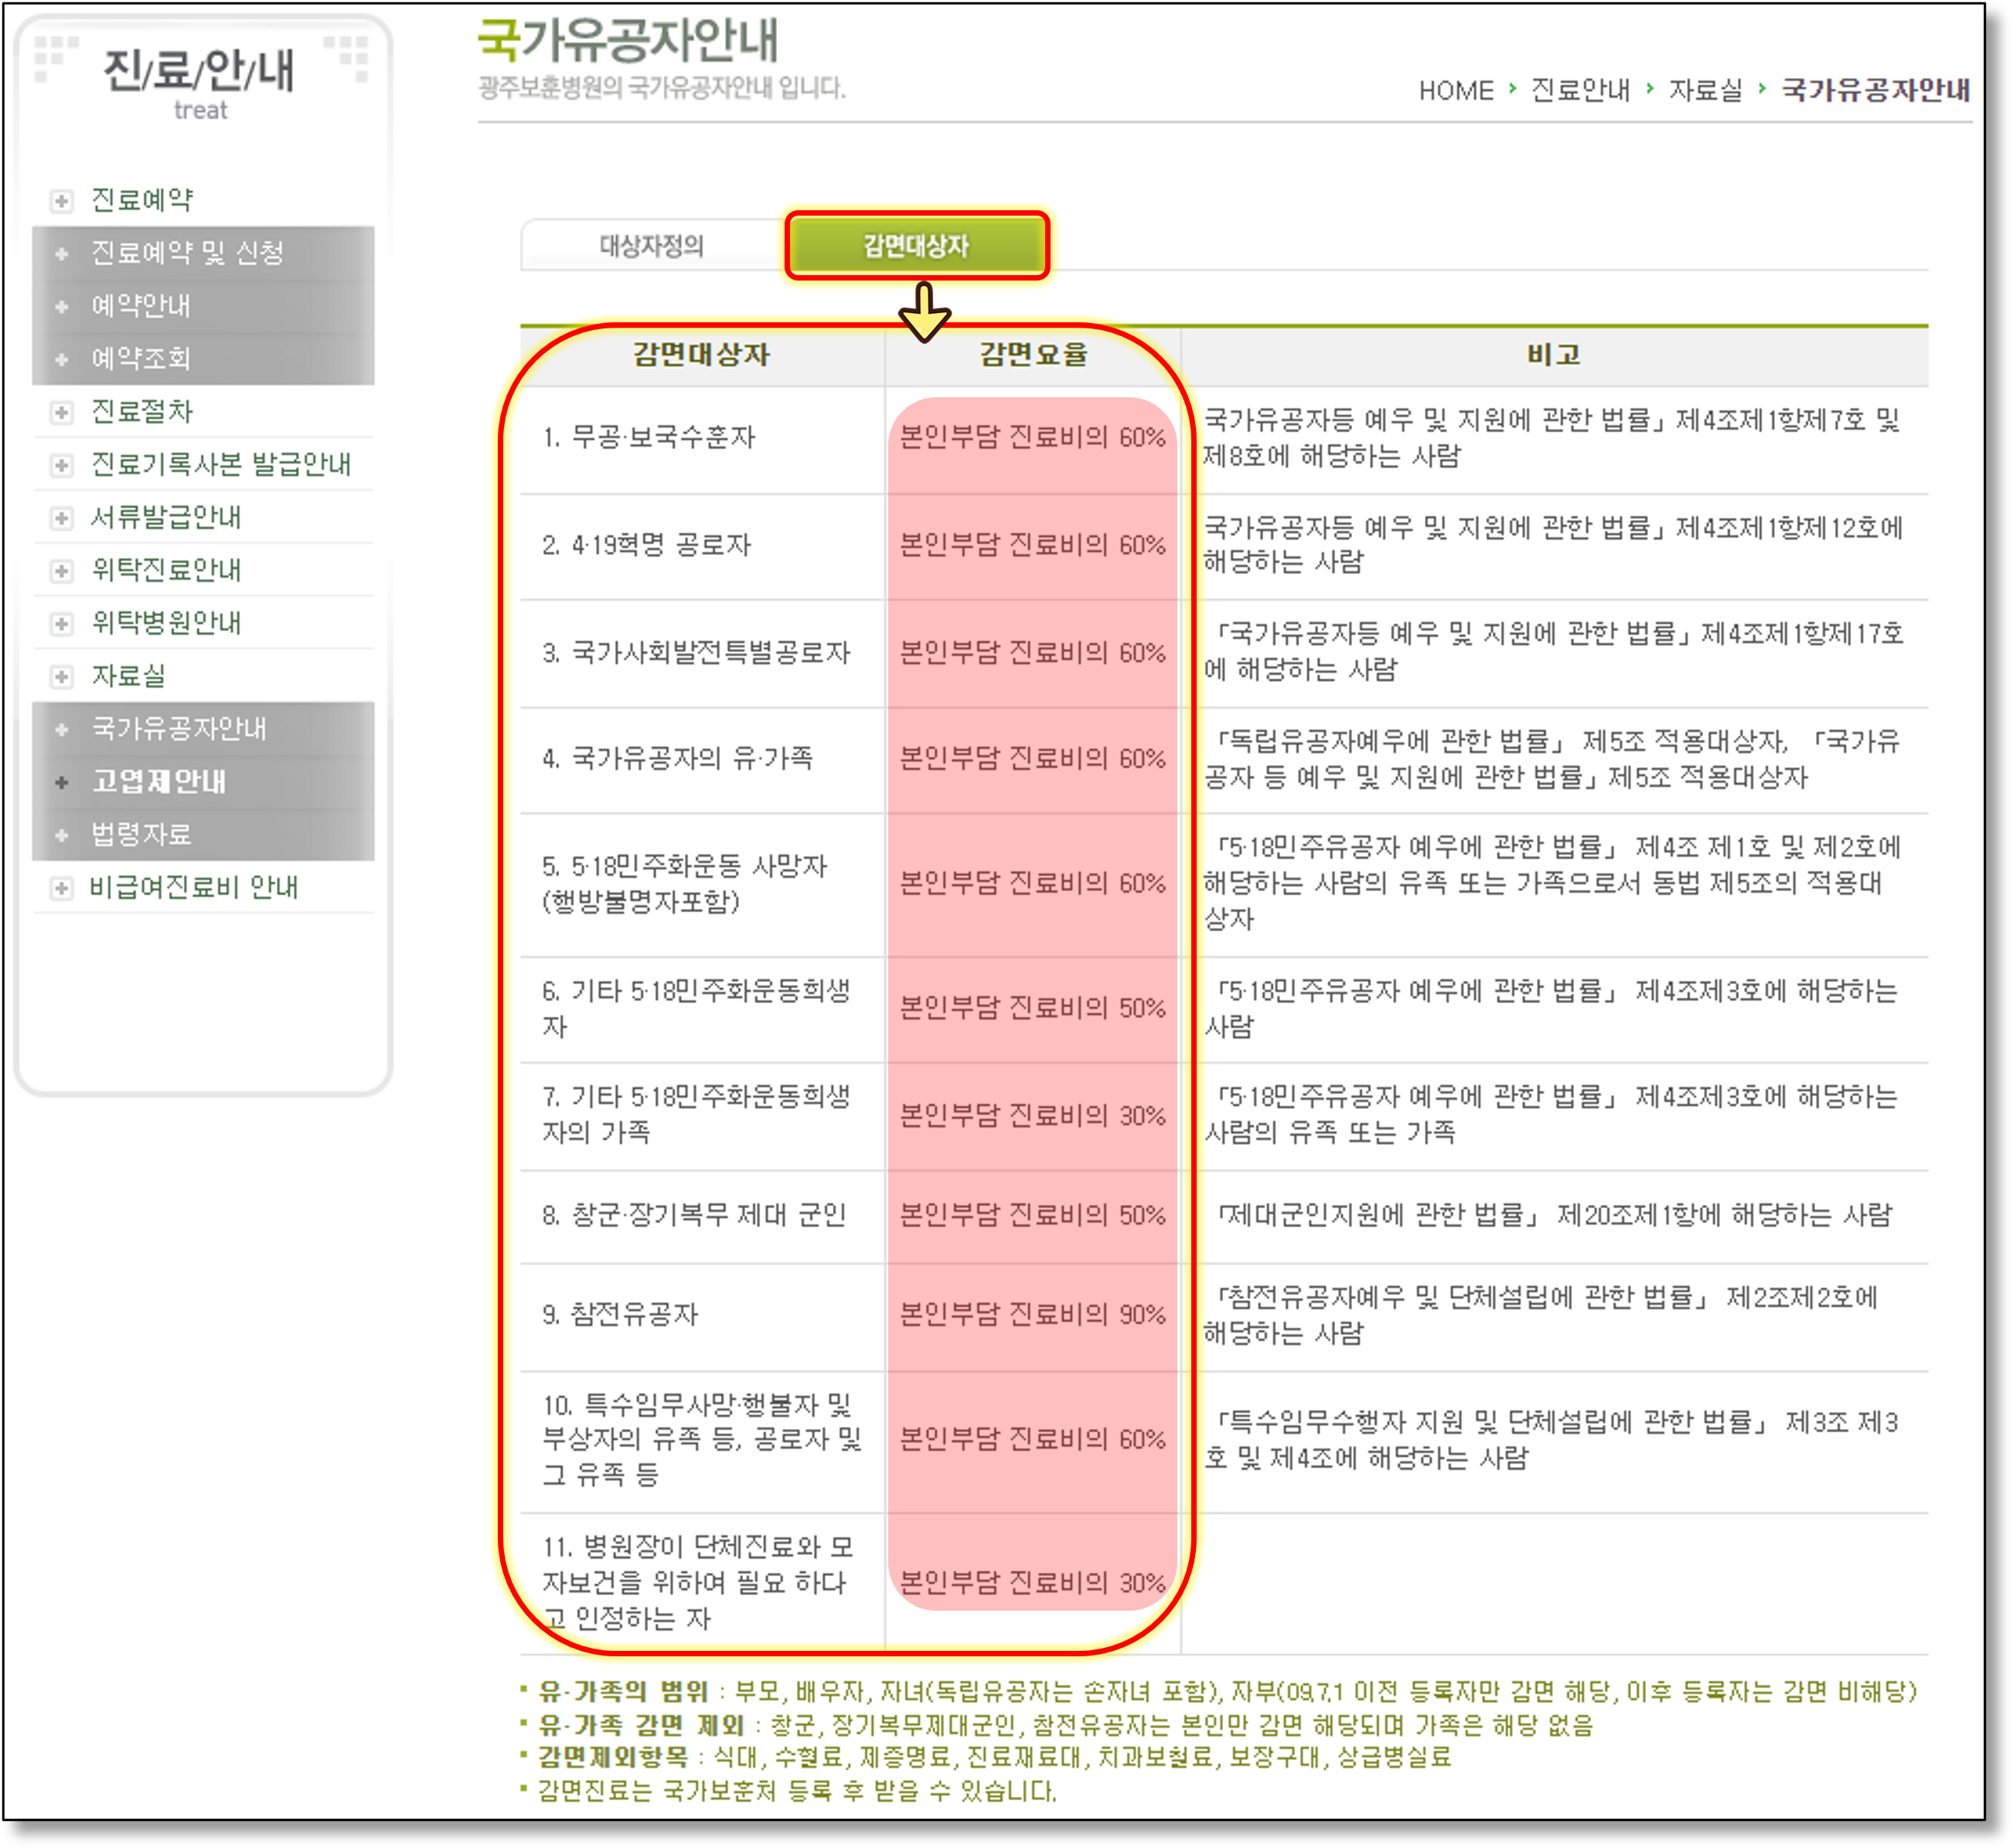The image size is (2013, 1848).
Task: Select the 감면대상자 tab
Action: (916, 246)
